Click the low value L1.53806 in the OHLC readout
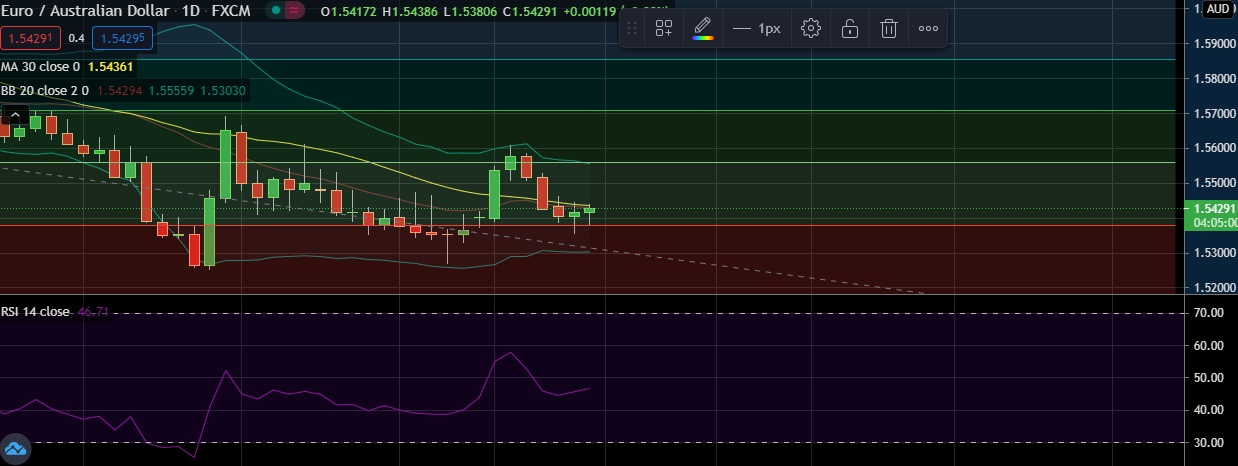 (x=469, y=11)
